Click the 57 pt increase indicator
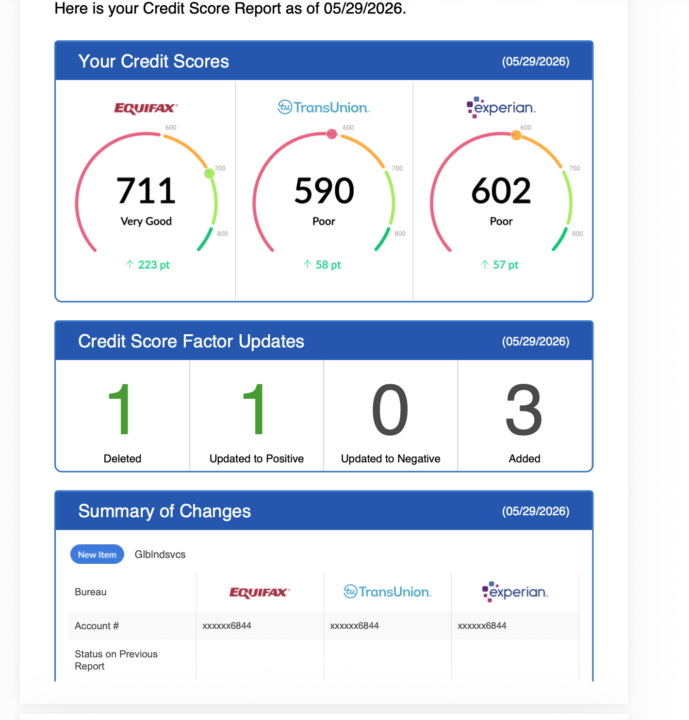689x720 pixels. [x=499, y=265]
